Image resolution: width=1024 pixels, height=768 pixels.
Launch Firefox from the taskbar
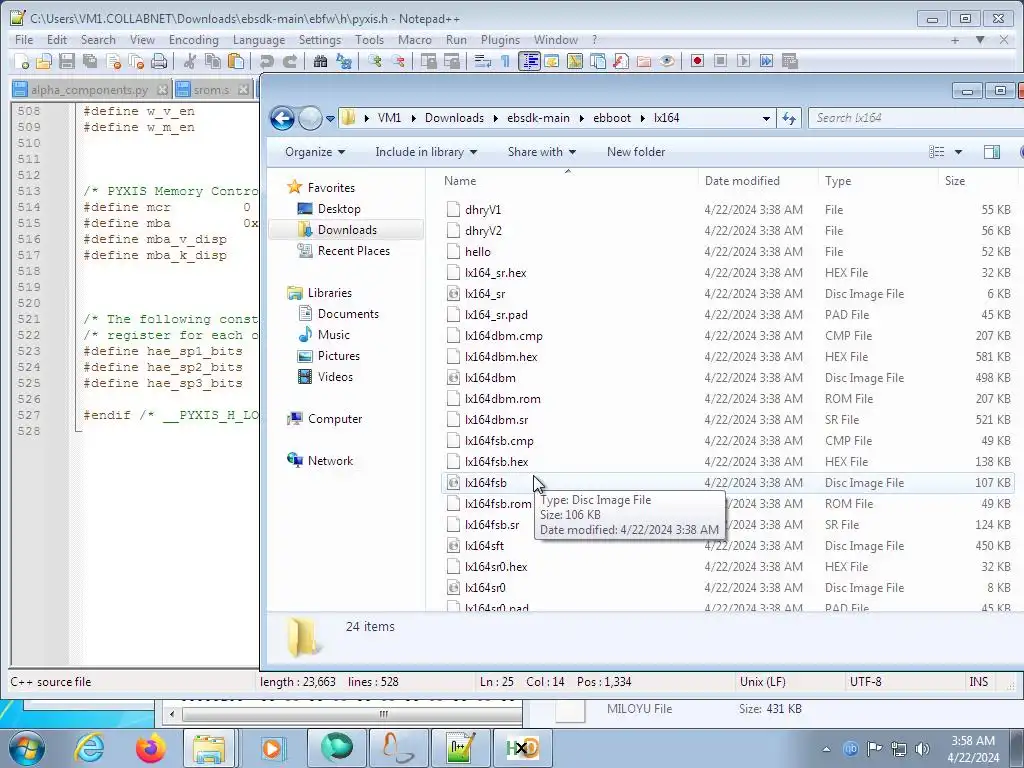pos(150,748)
